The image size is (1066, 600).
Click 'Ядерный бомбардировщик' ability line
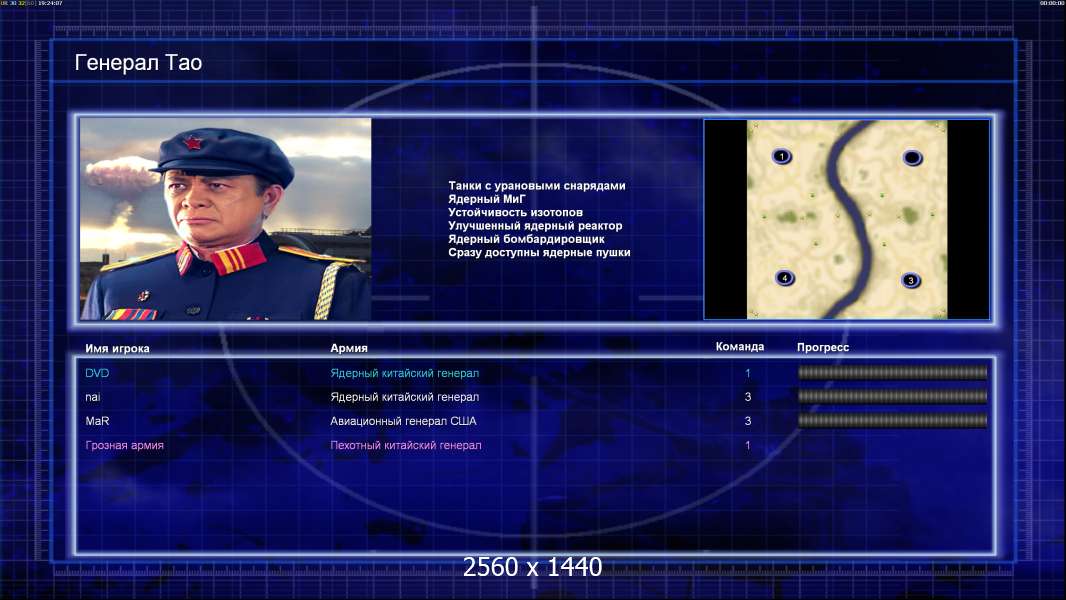click(526, 239)
